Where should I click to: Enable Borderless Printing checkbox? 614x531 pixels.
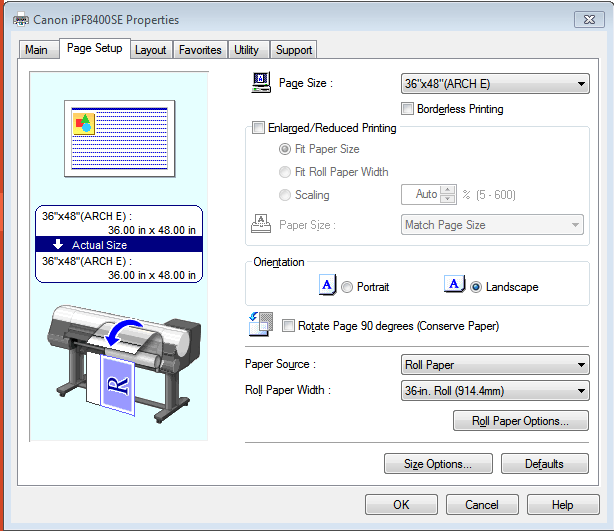pyautogui.click(x=407, y=108)
